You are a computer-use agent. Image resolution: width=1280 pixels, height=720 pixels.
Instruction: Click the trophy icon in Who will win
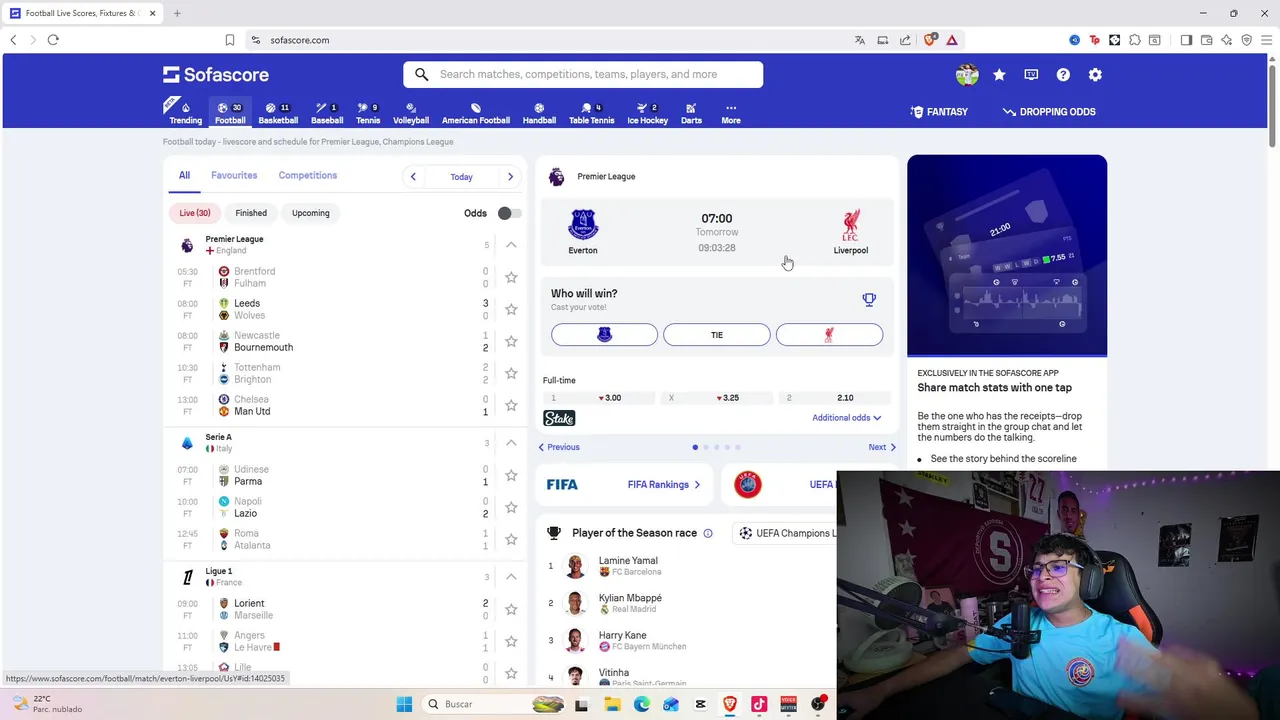[x=869, y=299]
